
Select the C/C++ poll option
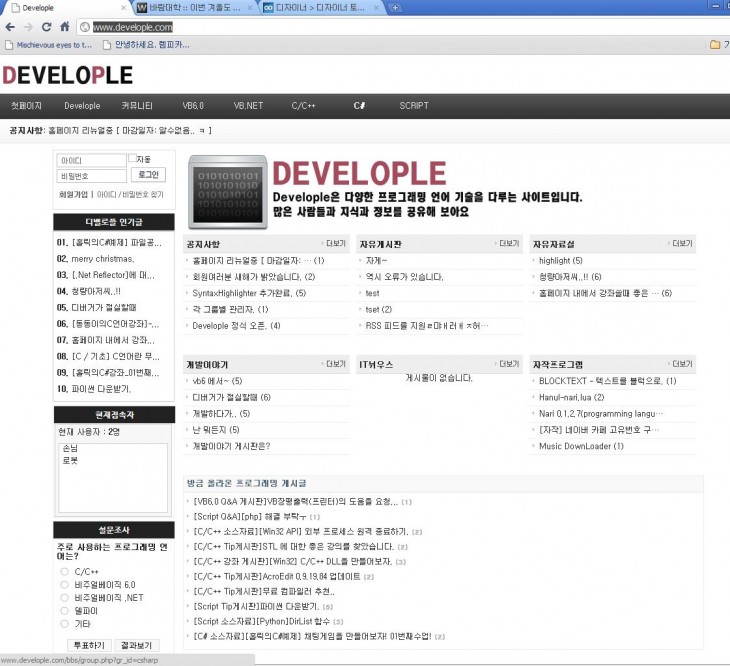point(65,571)
